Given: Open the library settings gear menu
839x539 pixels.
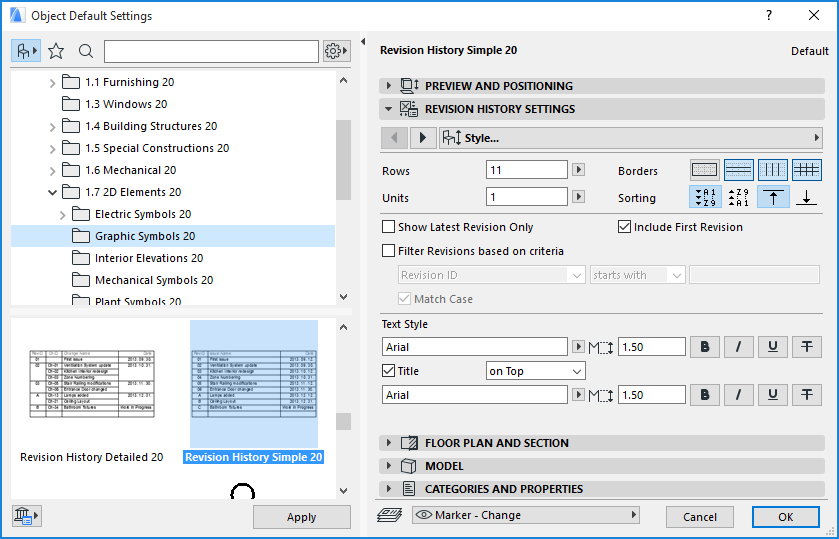Looking at the screenshot, I should tap(337, 51).
